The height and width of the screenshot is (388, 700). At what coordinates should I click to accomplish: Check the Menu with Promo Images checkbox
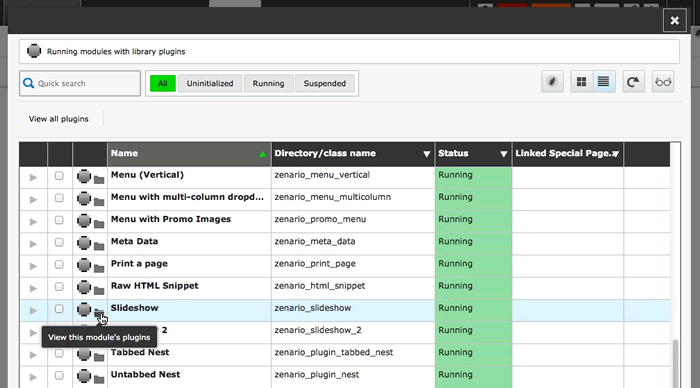coord(59,220)
